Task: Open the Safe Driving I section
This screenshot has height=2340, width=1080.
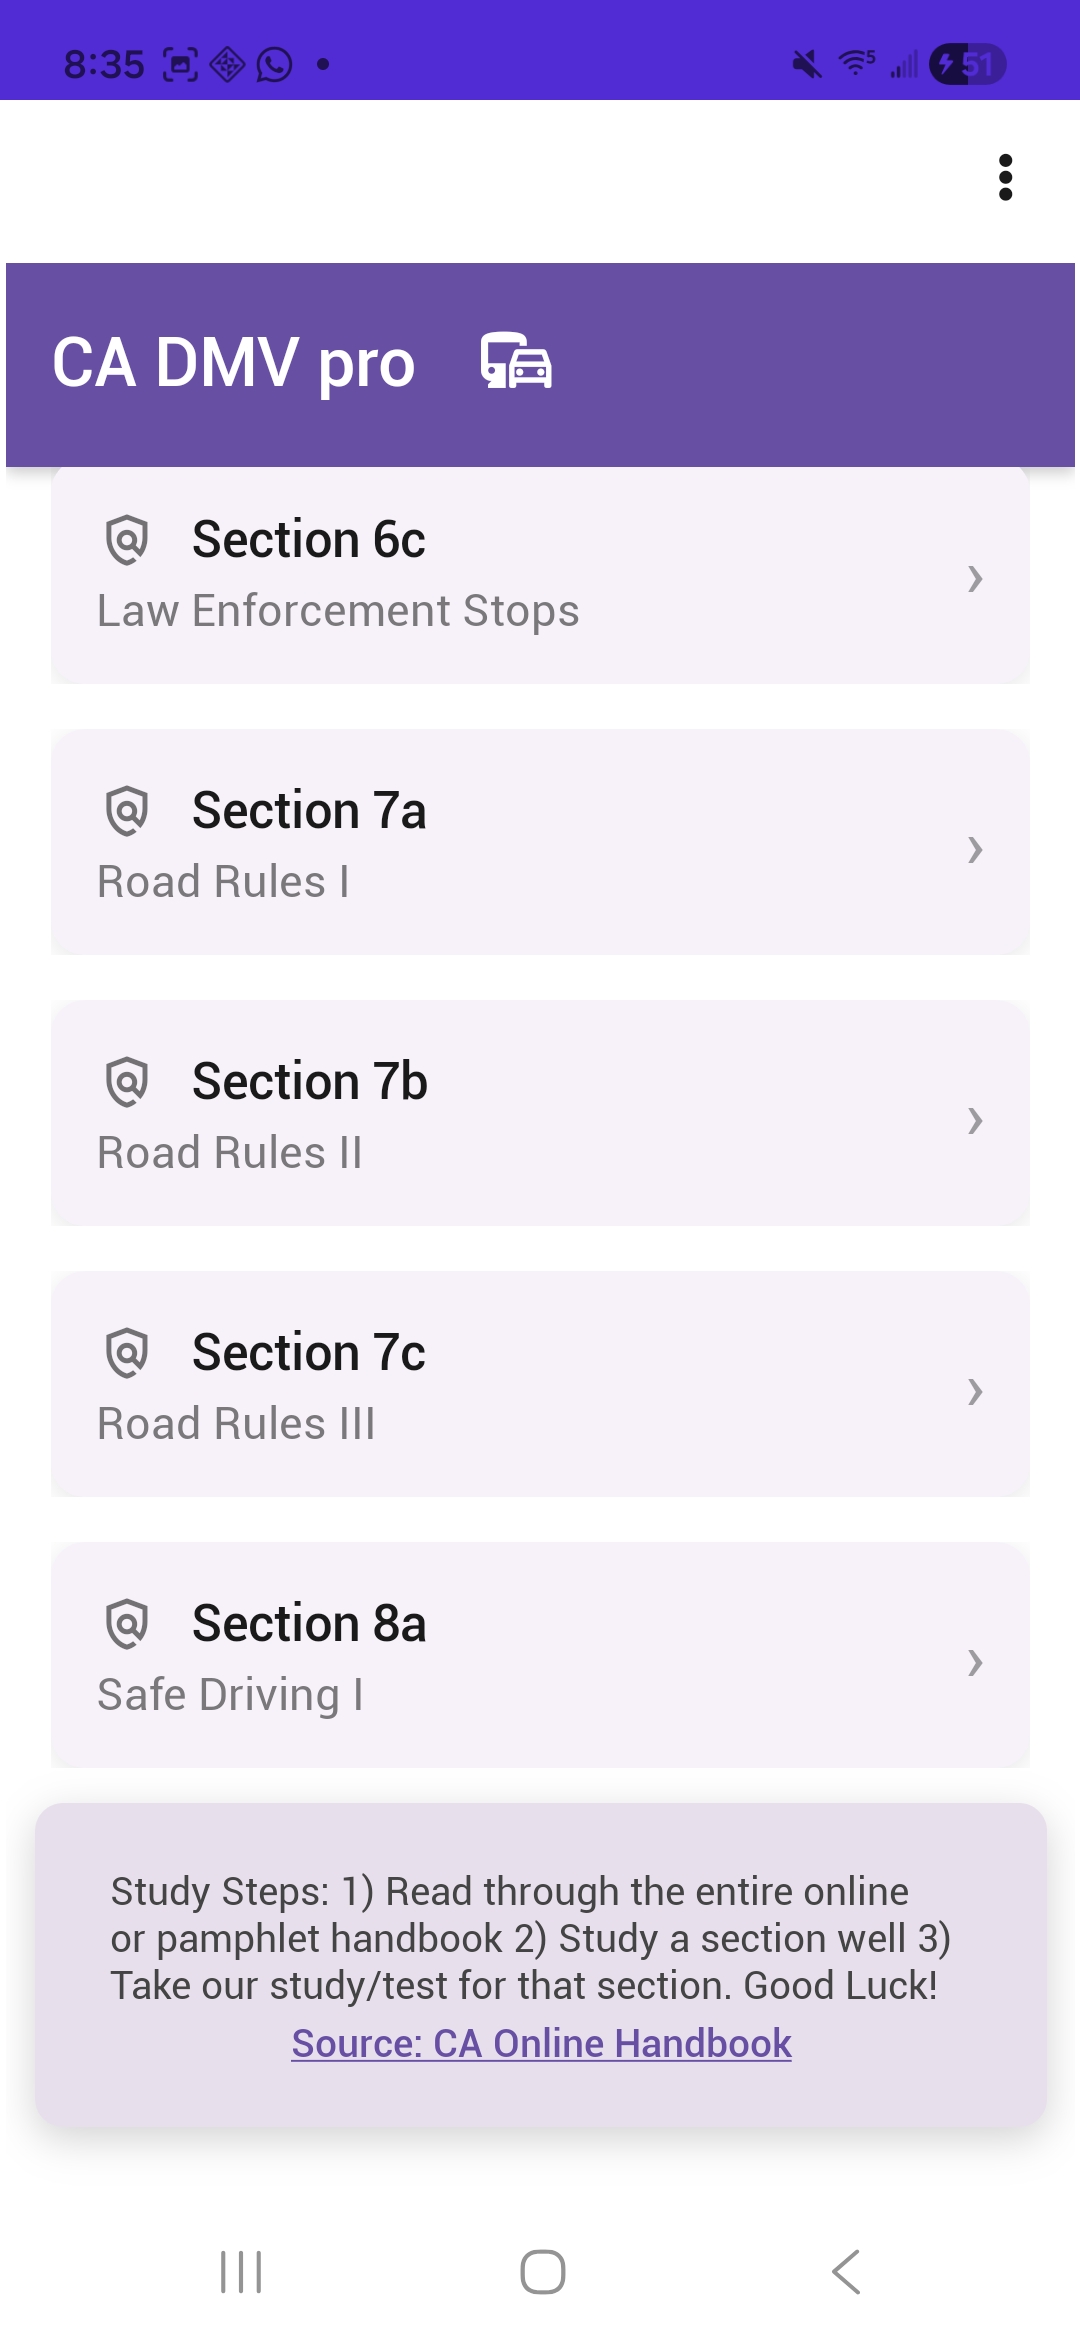Action: click(x=230, y=1695)
